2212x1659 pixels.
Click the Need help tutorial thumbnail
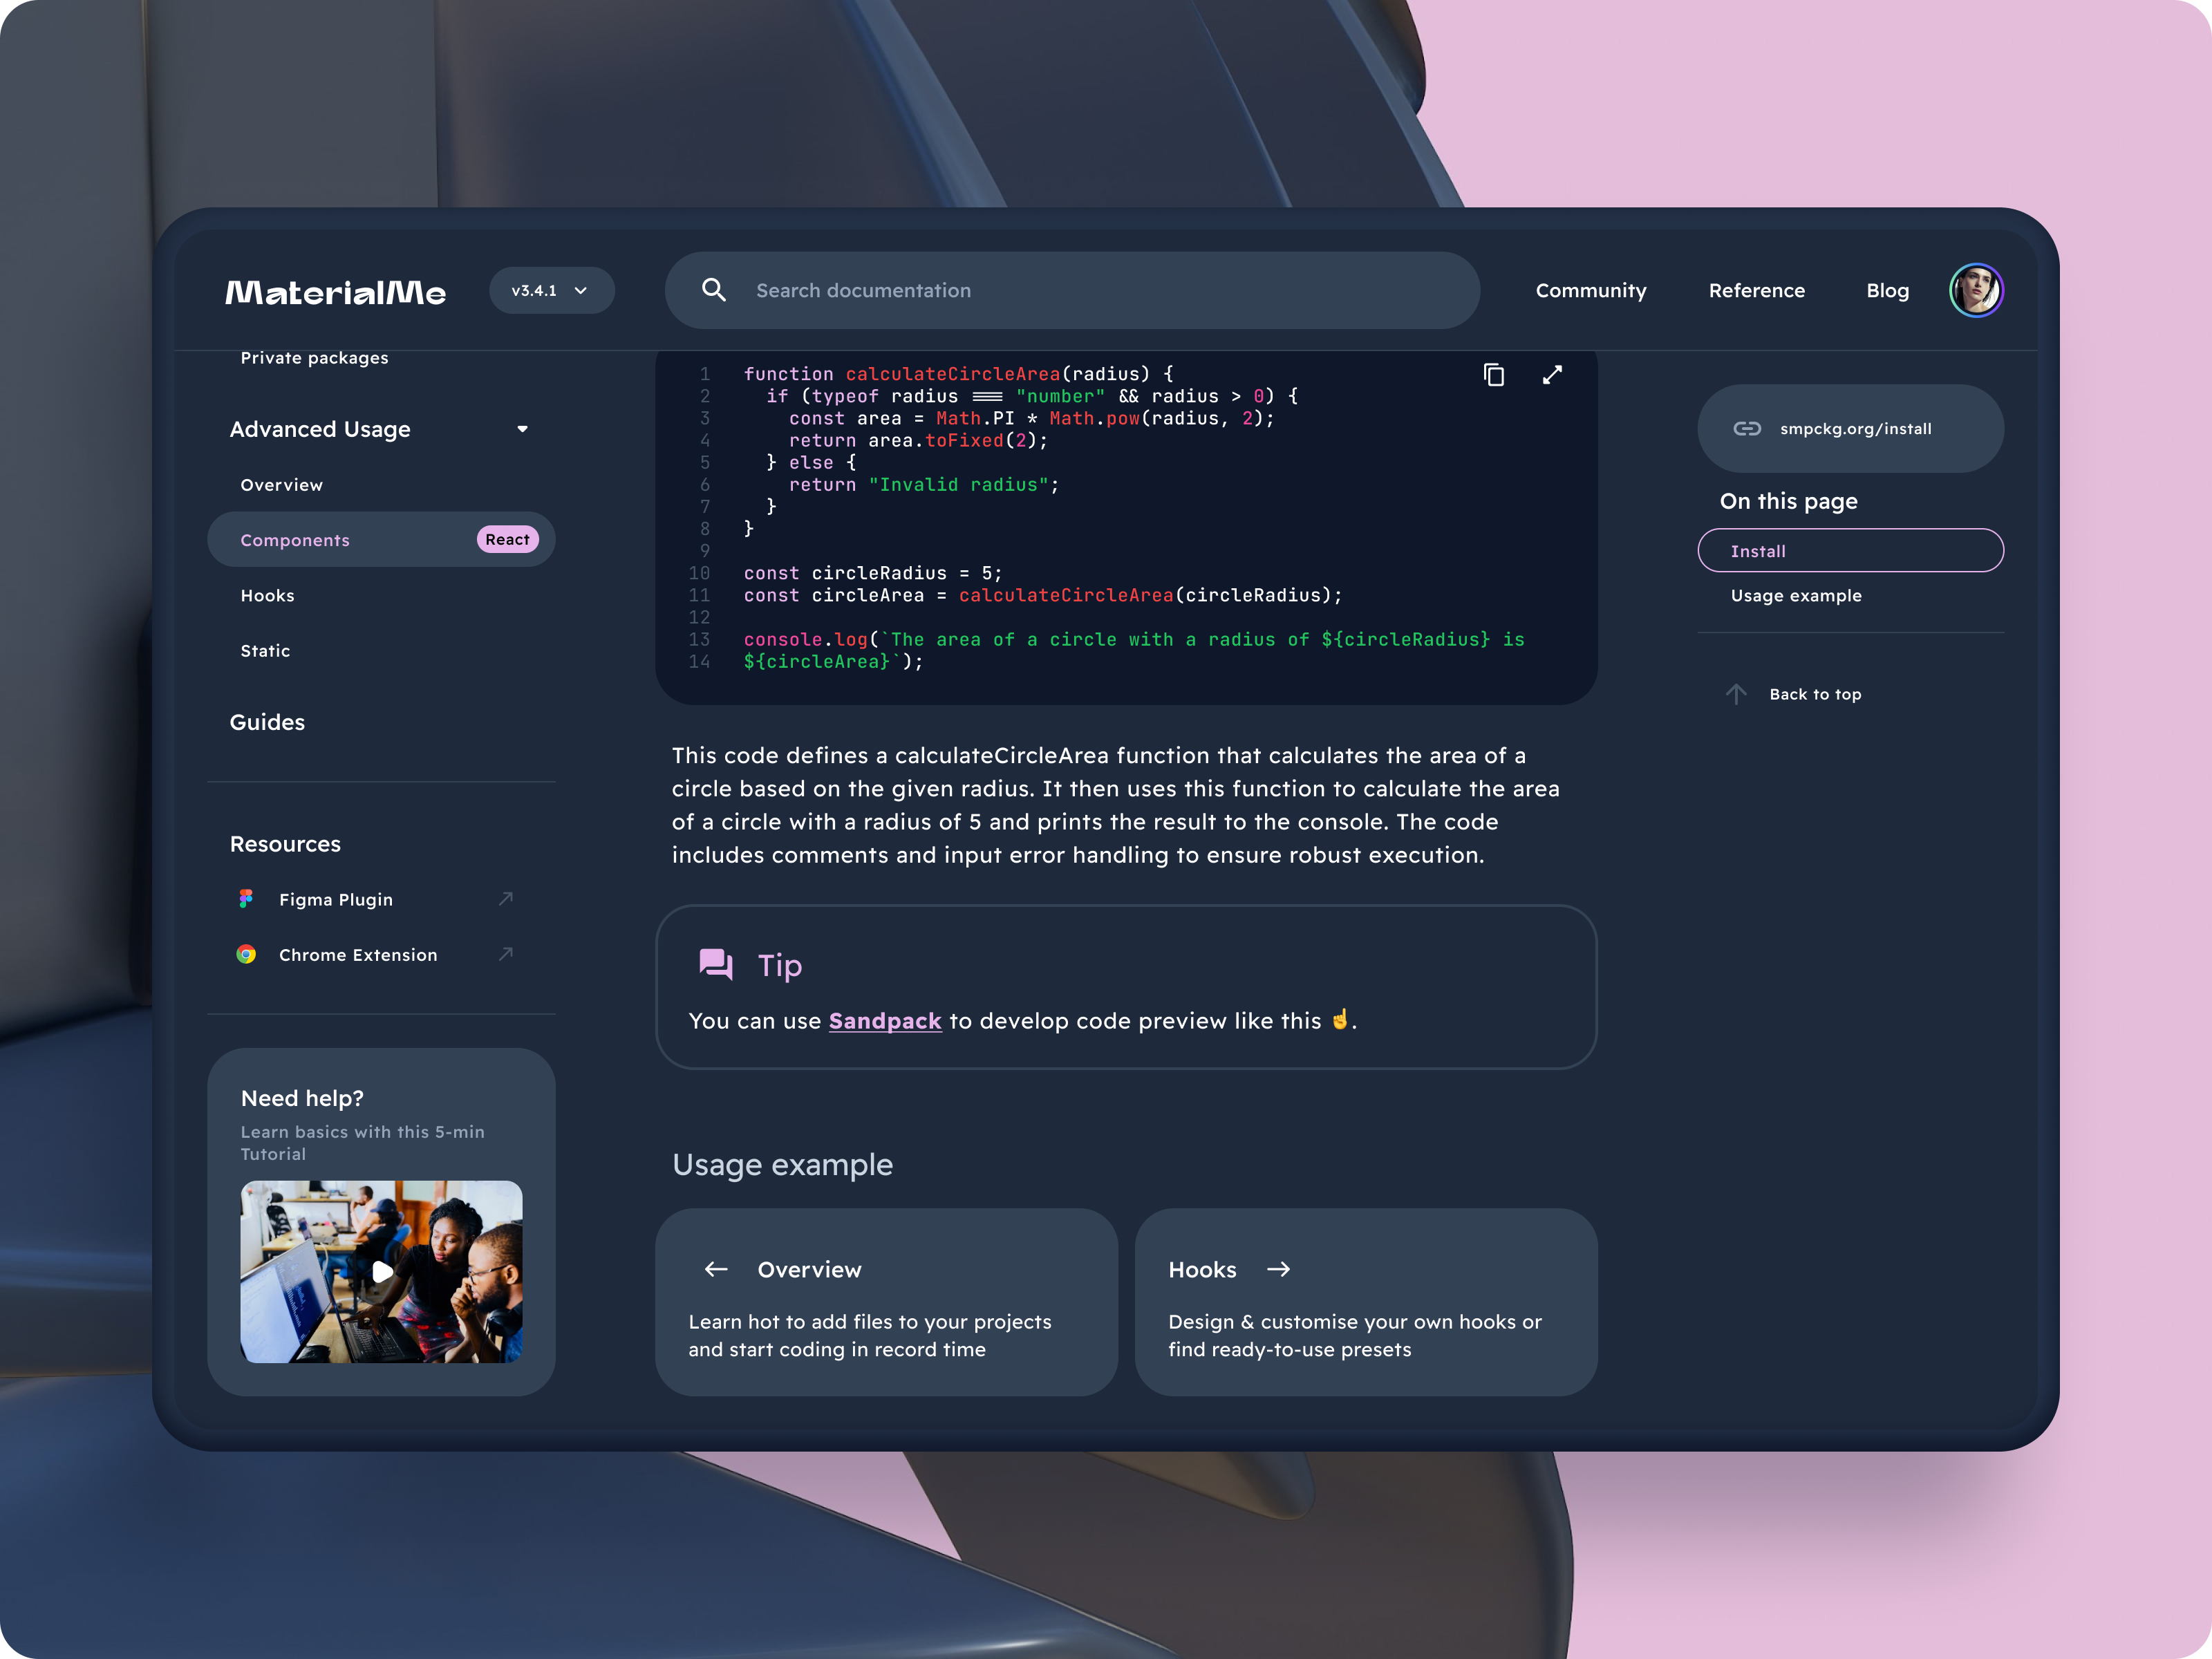[x=382, y=1271]
